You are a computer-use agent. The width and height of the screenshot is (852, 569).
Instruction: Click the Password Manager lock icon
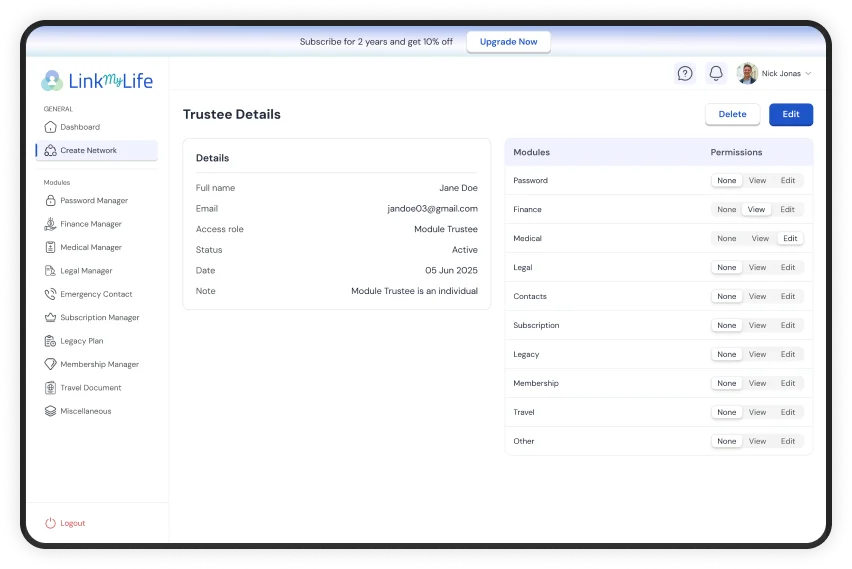[x=51, y=201]
